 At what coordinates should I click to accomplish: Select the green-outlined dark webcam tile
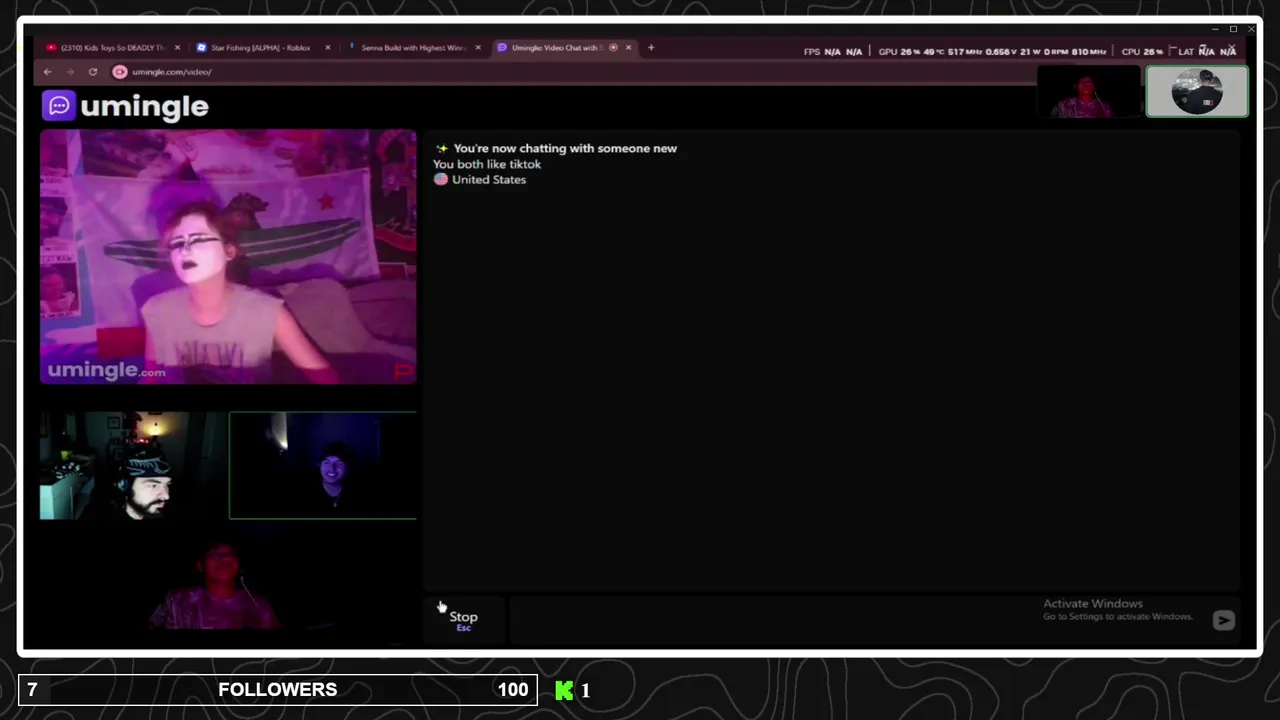pos(323,466)
